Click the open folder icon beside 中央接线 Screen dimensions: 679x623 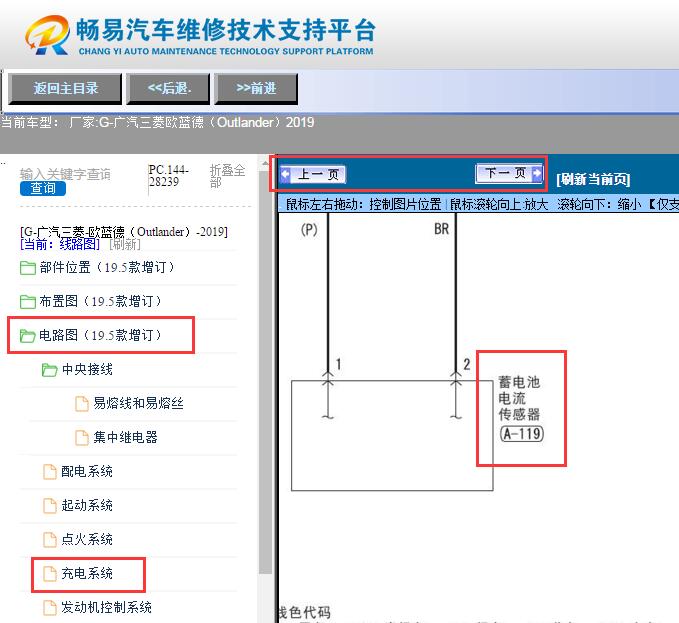click(49, 370)
